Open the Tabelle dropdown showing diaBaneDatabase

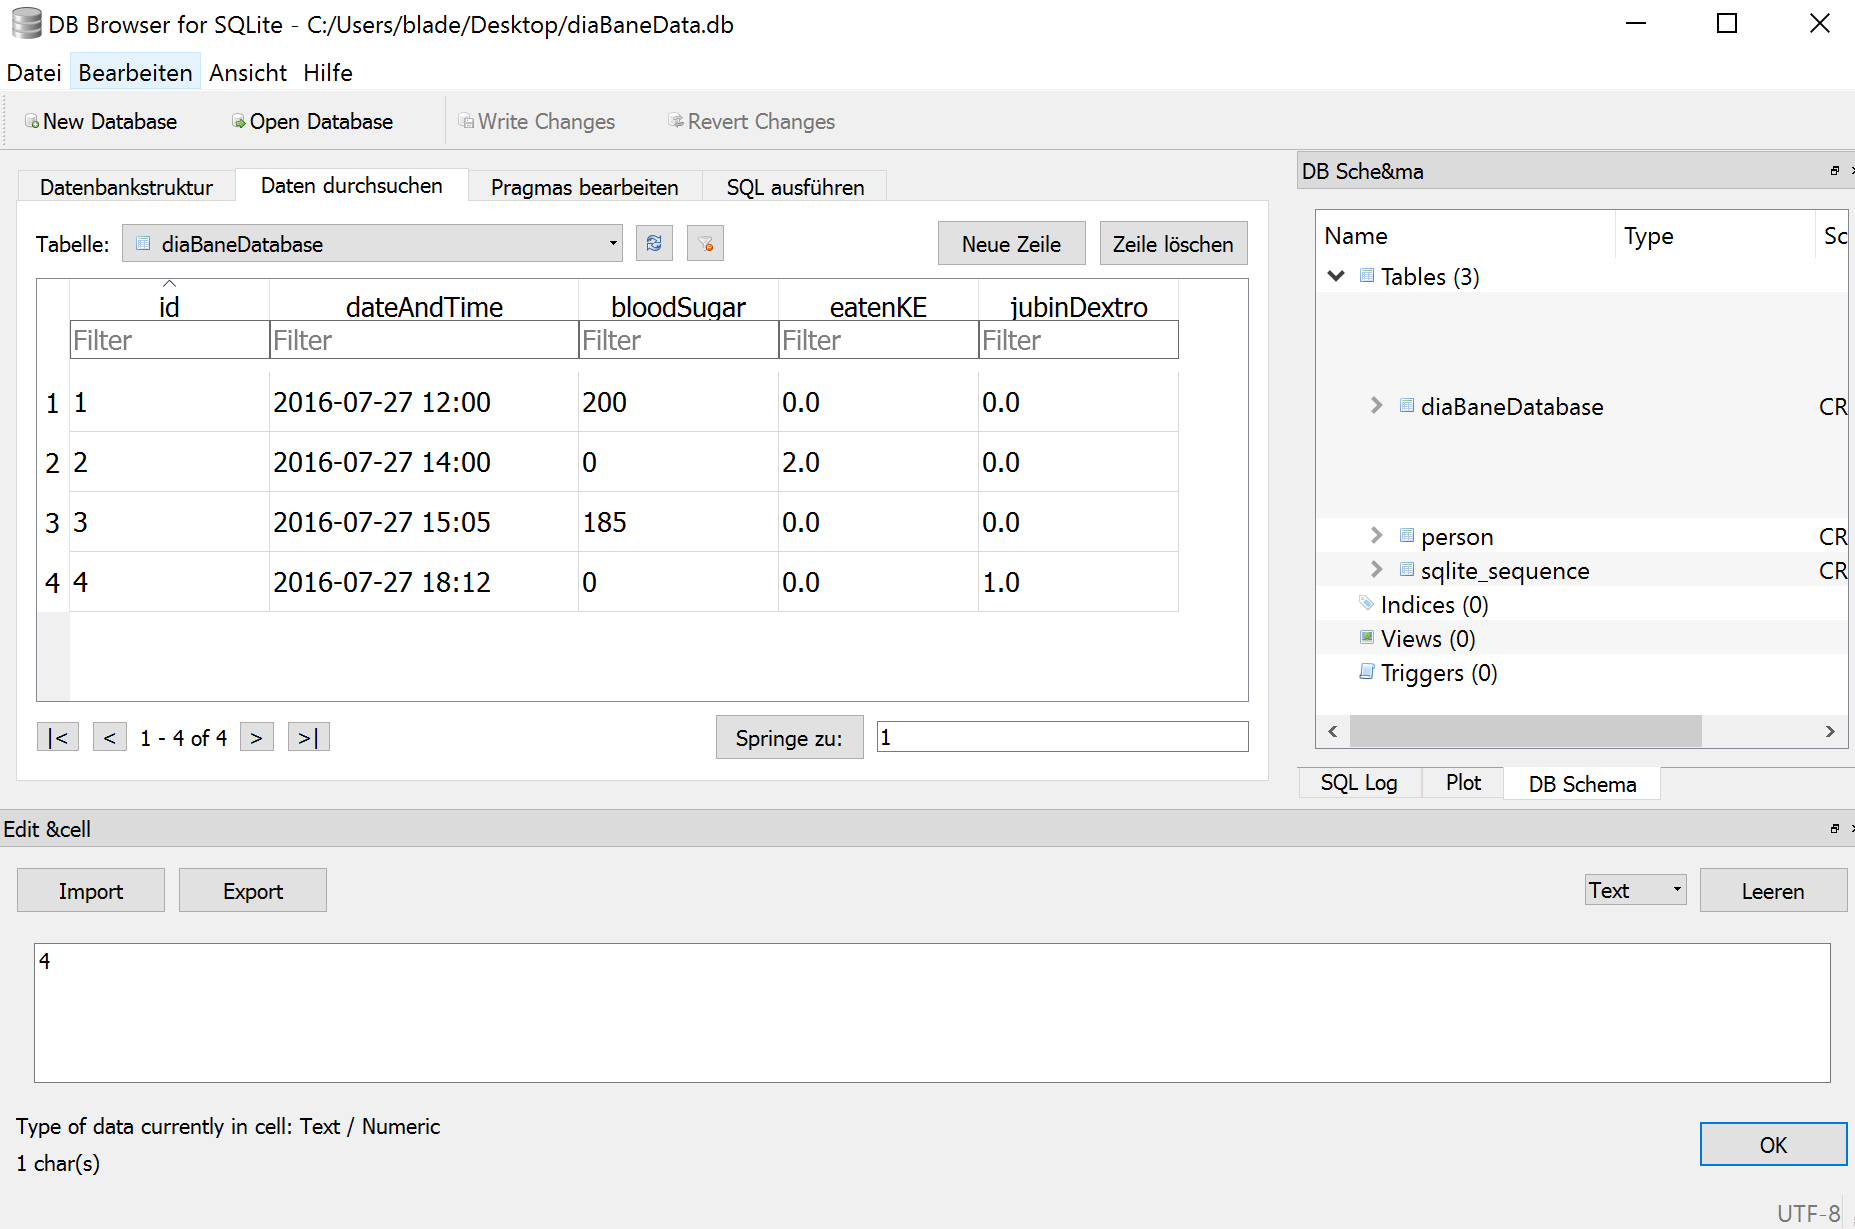tap(372, 243)
